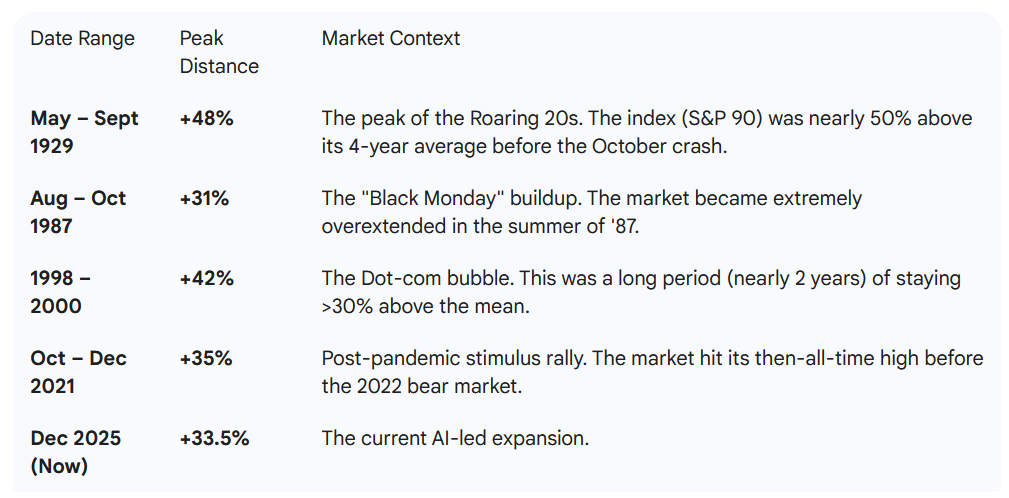
Task: Click the Peak Distance column header
Action: (x=219, y=52)
